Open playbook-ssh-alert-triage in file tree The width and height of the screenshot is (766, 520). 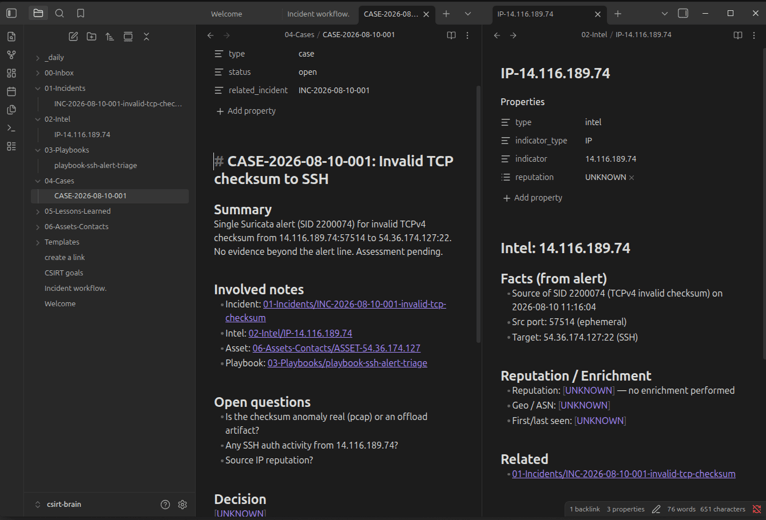click(x=96, y=165)
